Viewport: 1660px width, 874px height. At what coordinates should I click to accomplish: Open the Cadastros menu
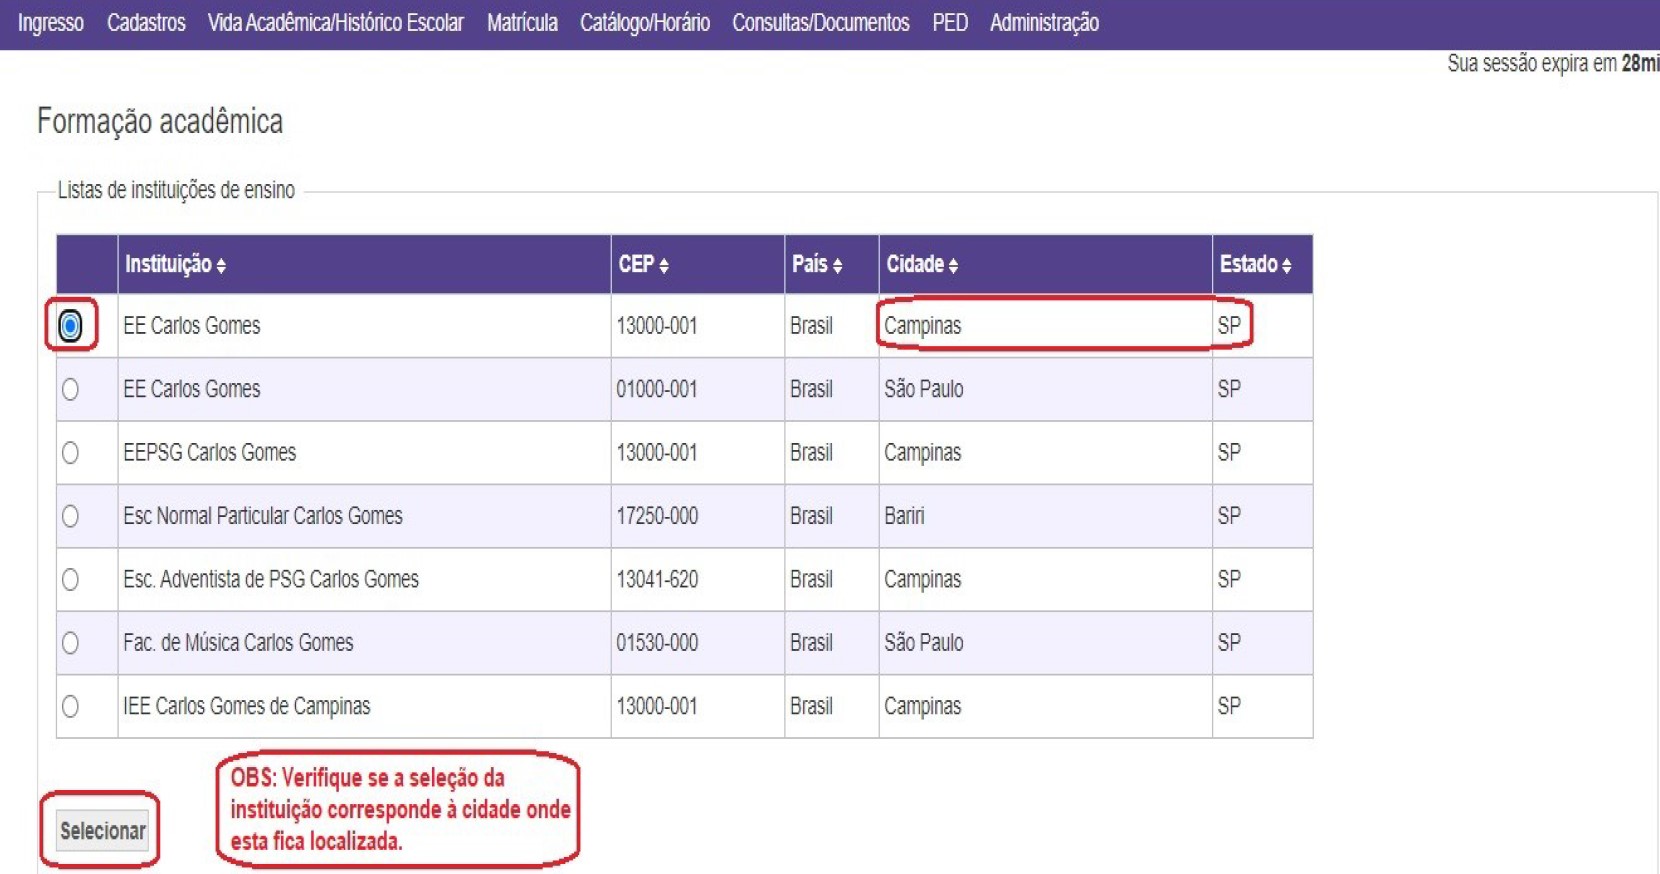(x=146, y=22)
